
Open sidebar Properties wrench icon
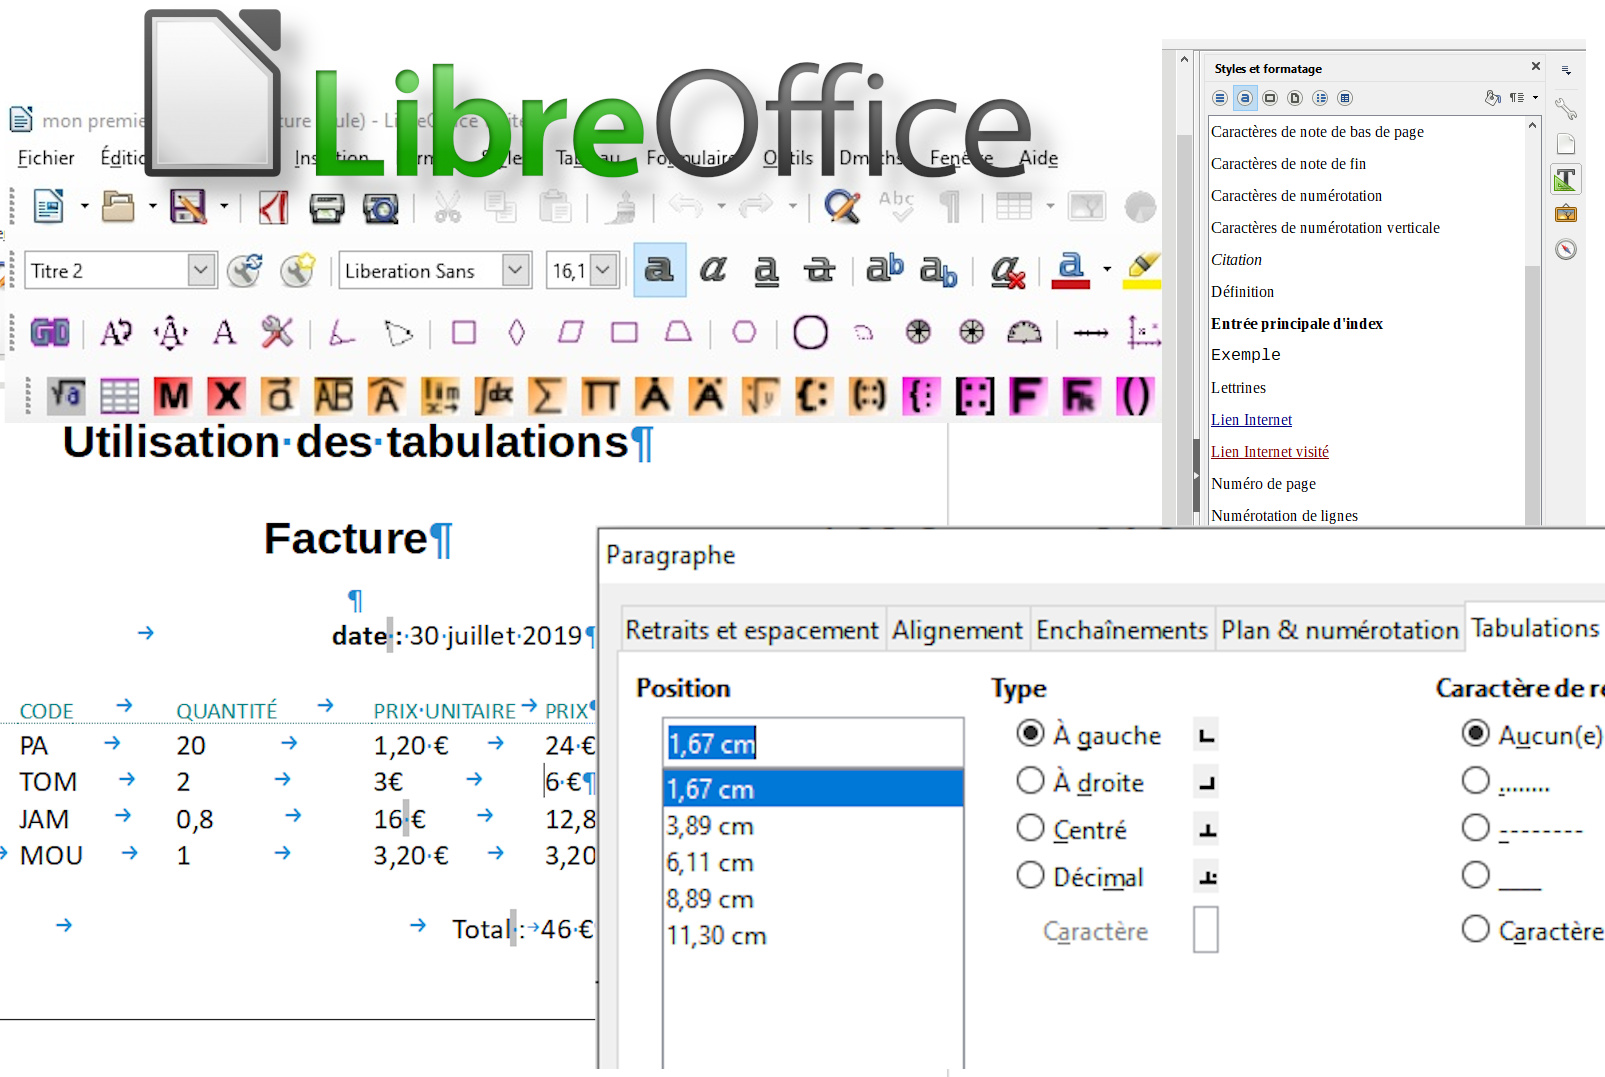coord(1566,108)
